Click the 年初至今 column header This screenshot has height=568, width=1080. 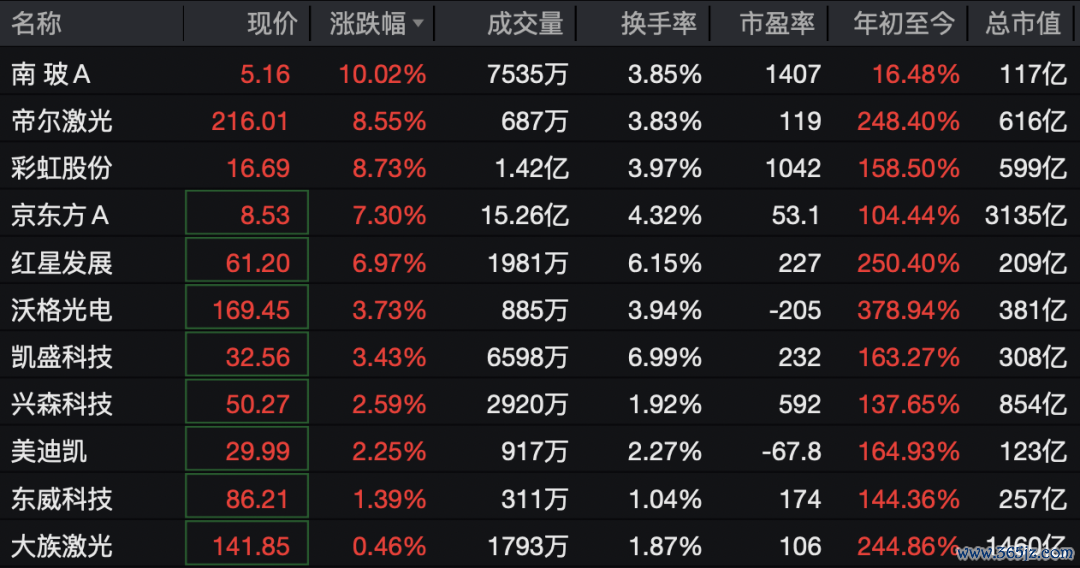click(904, 24)
